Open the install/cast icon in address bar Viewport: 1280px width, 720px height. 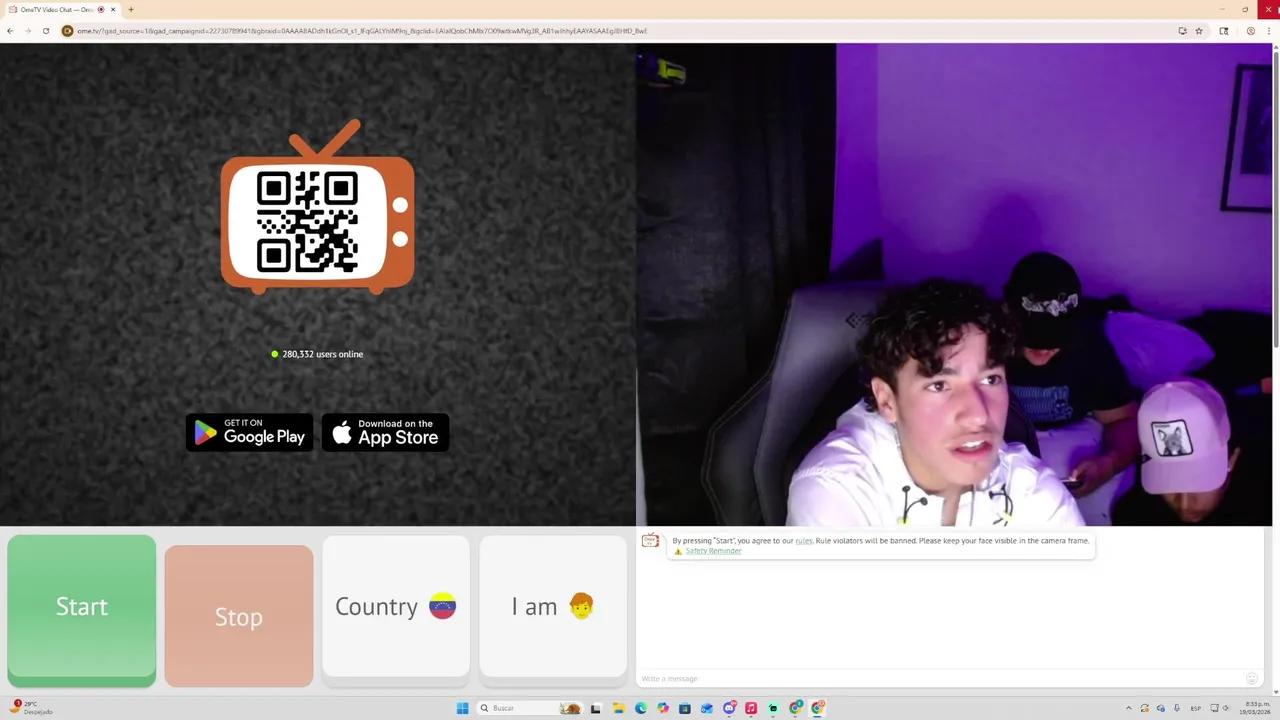pos(1182,31)
